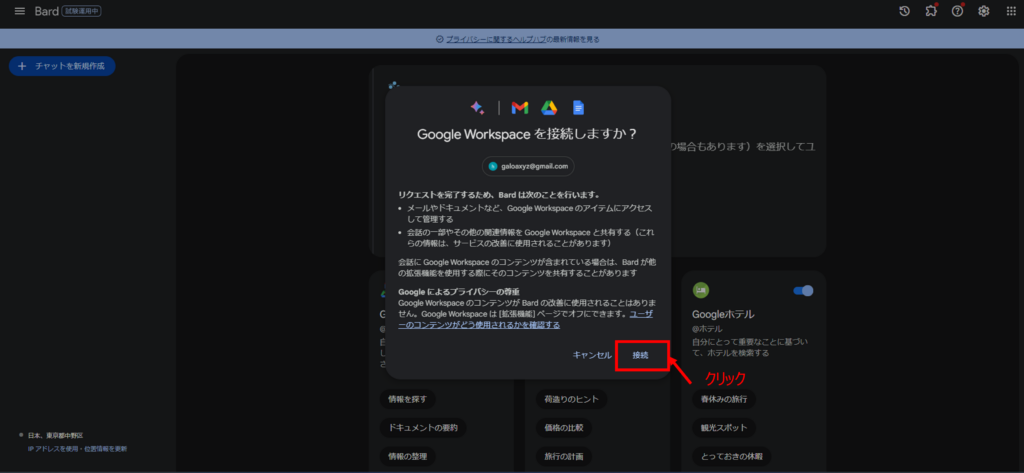Click the Gmail icon in dialog
Viewport: 1024px width, 473px height.
point(520,108)
